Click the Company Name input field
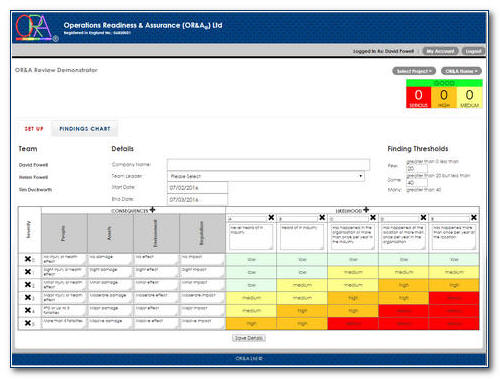Screen dimensions: 500x379 pyautogui.click(x=268, y=164)
